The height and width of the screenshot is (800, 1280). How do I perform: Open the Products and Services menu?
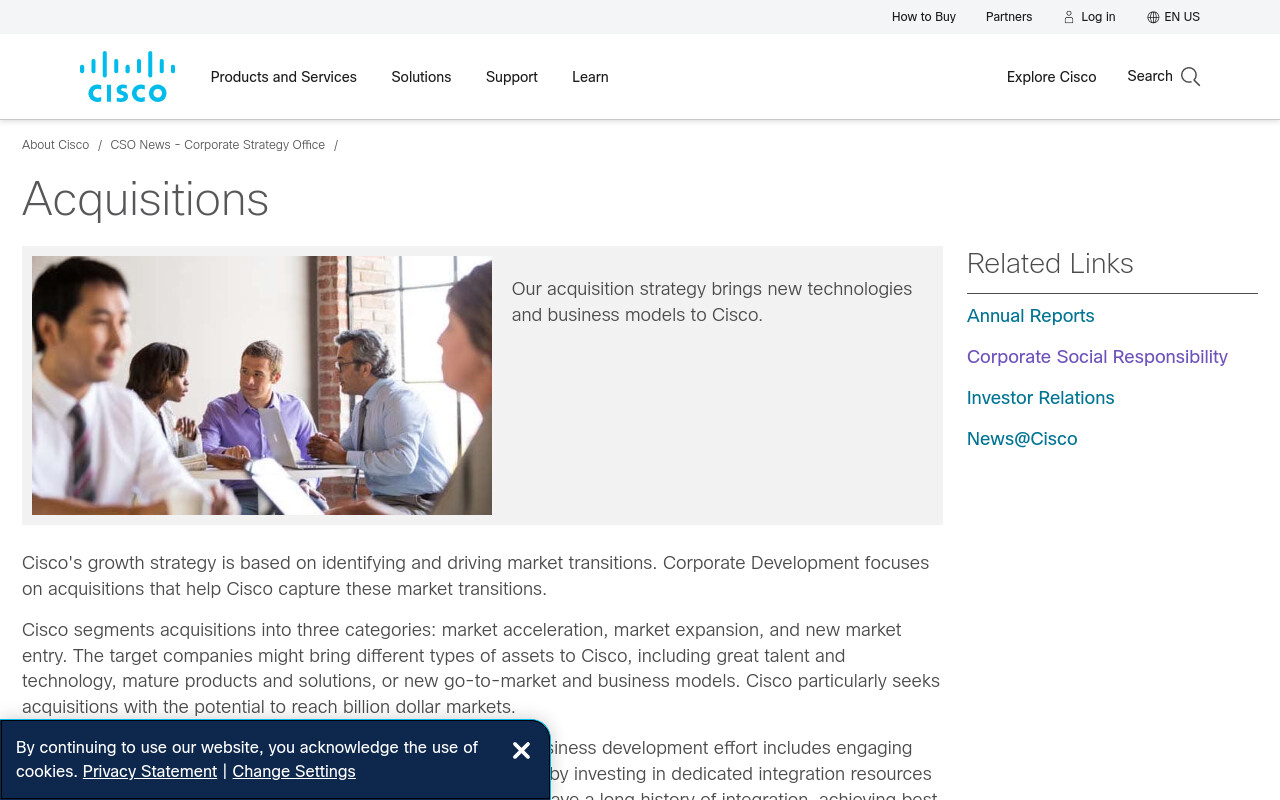(x=284, y=77)
